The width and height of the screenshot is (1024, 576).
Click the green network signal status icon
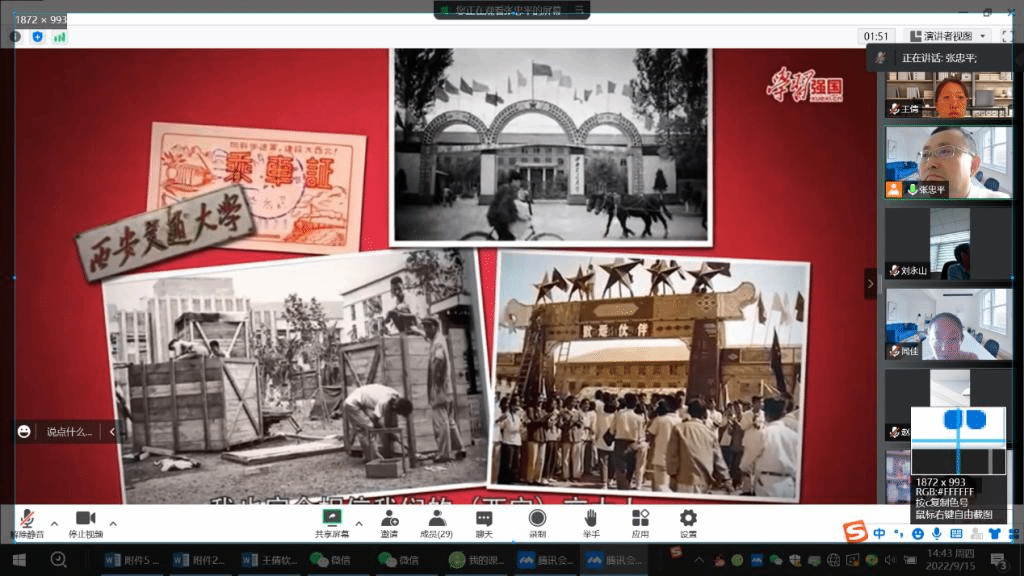click(60, 36)
